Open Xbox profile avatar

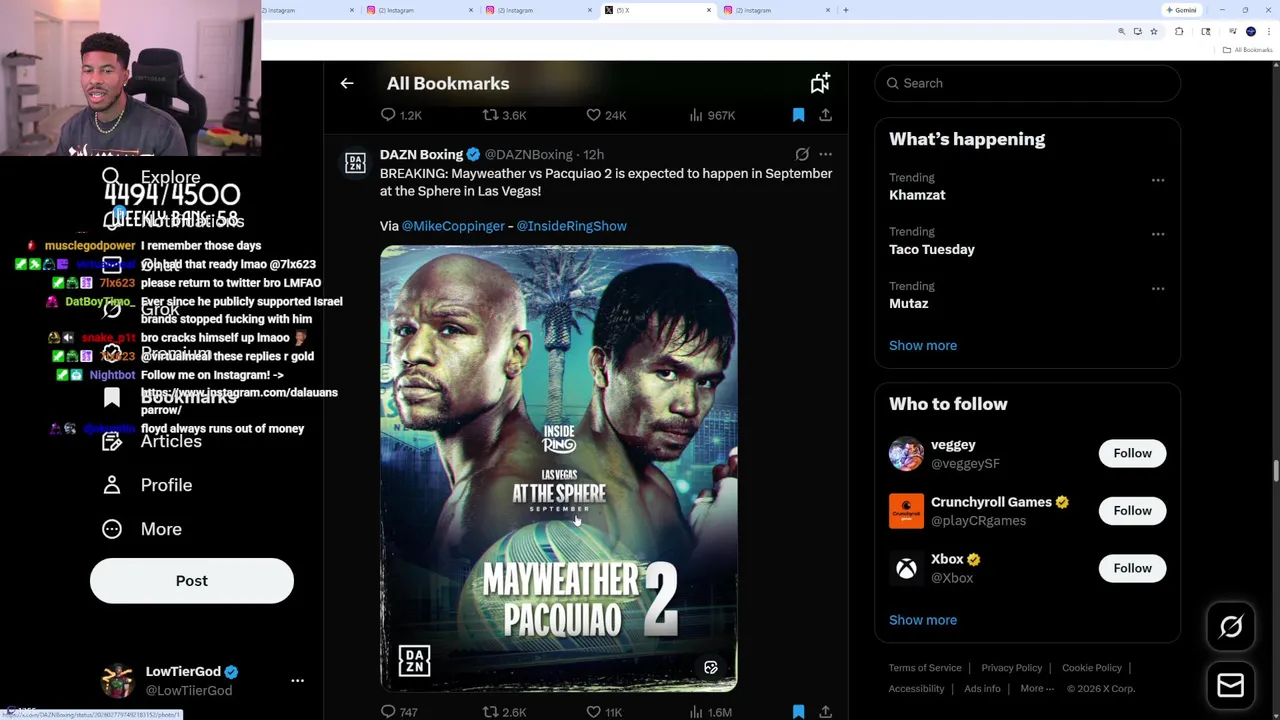click(906, 568)
